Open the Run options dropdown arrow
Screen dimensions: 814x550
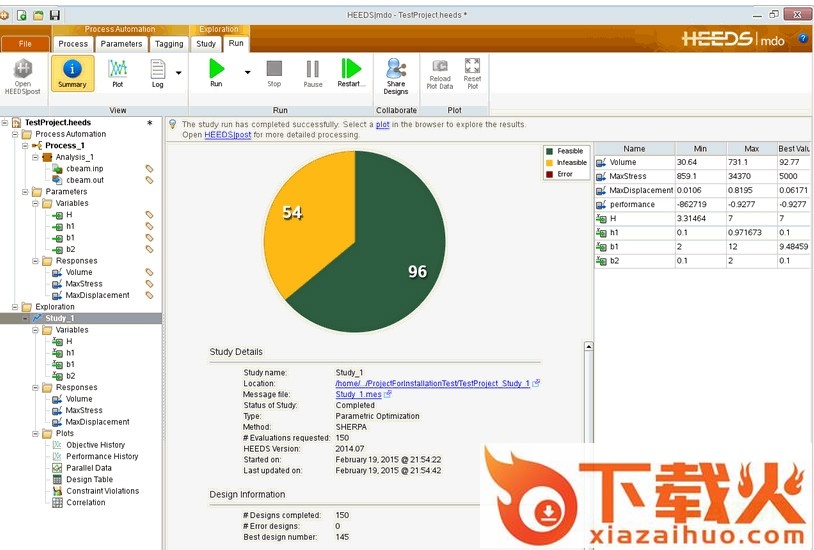(247, 72)
